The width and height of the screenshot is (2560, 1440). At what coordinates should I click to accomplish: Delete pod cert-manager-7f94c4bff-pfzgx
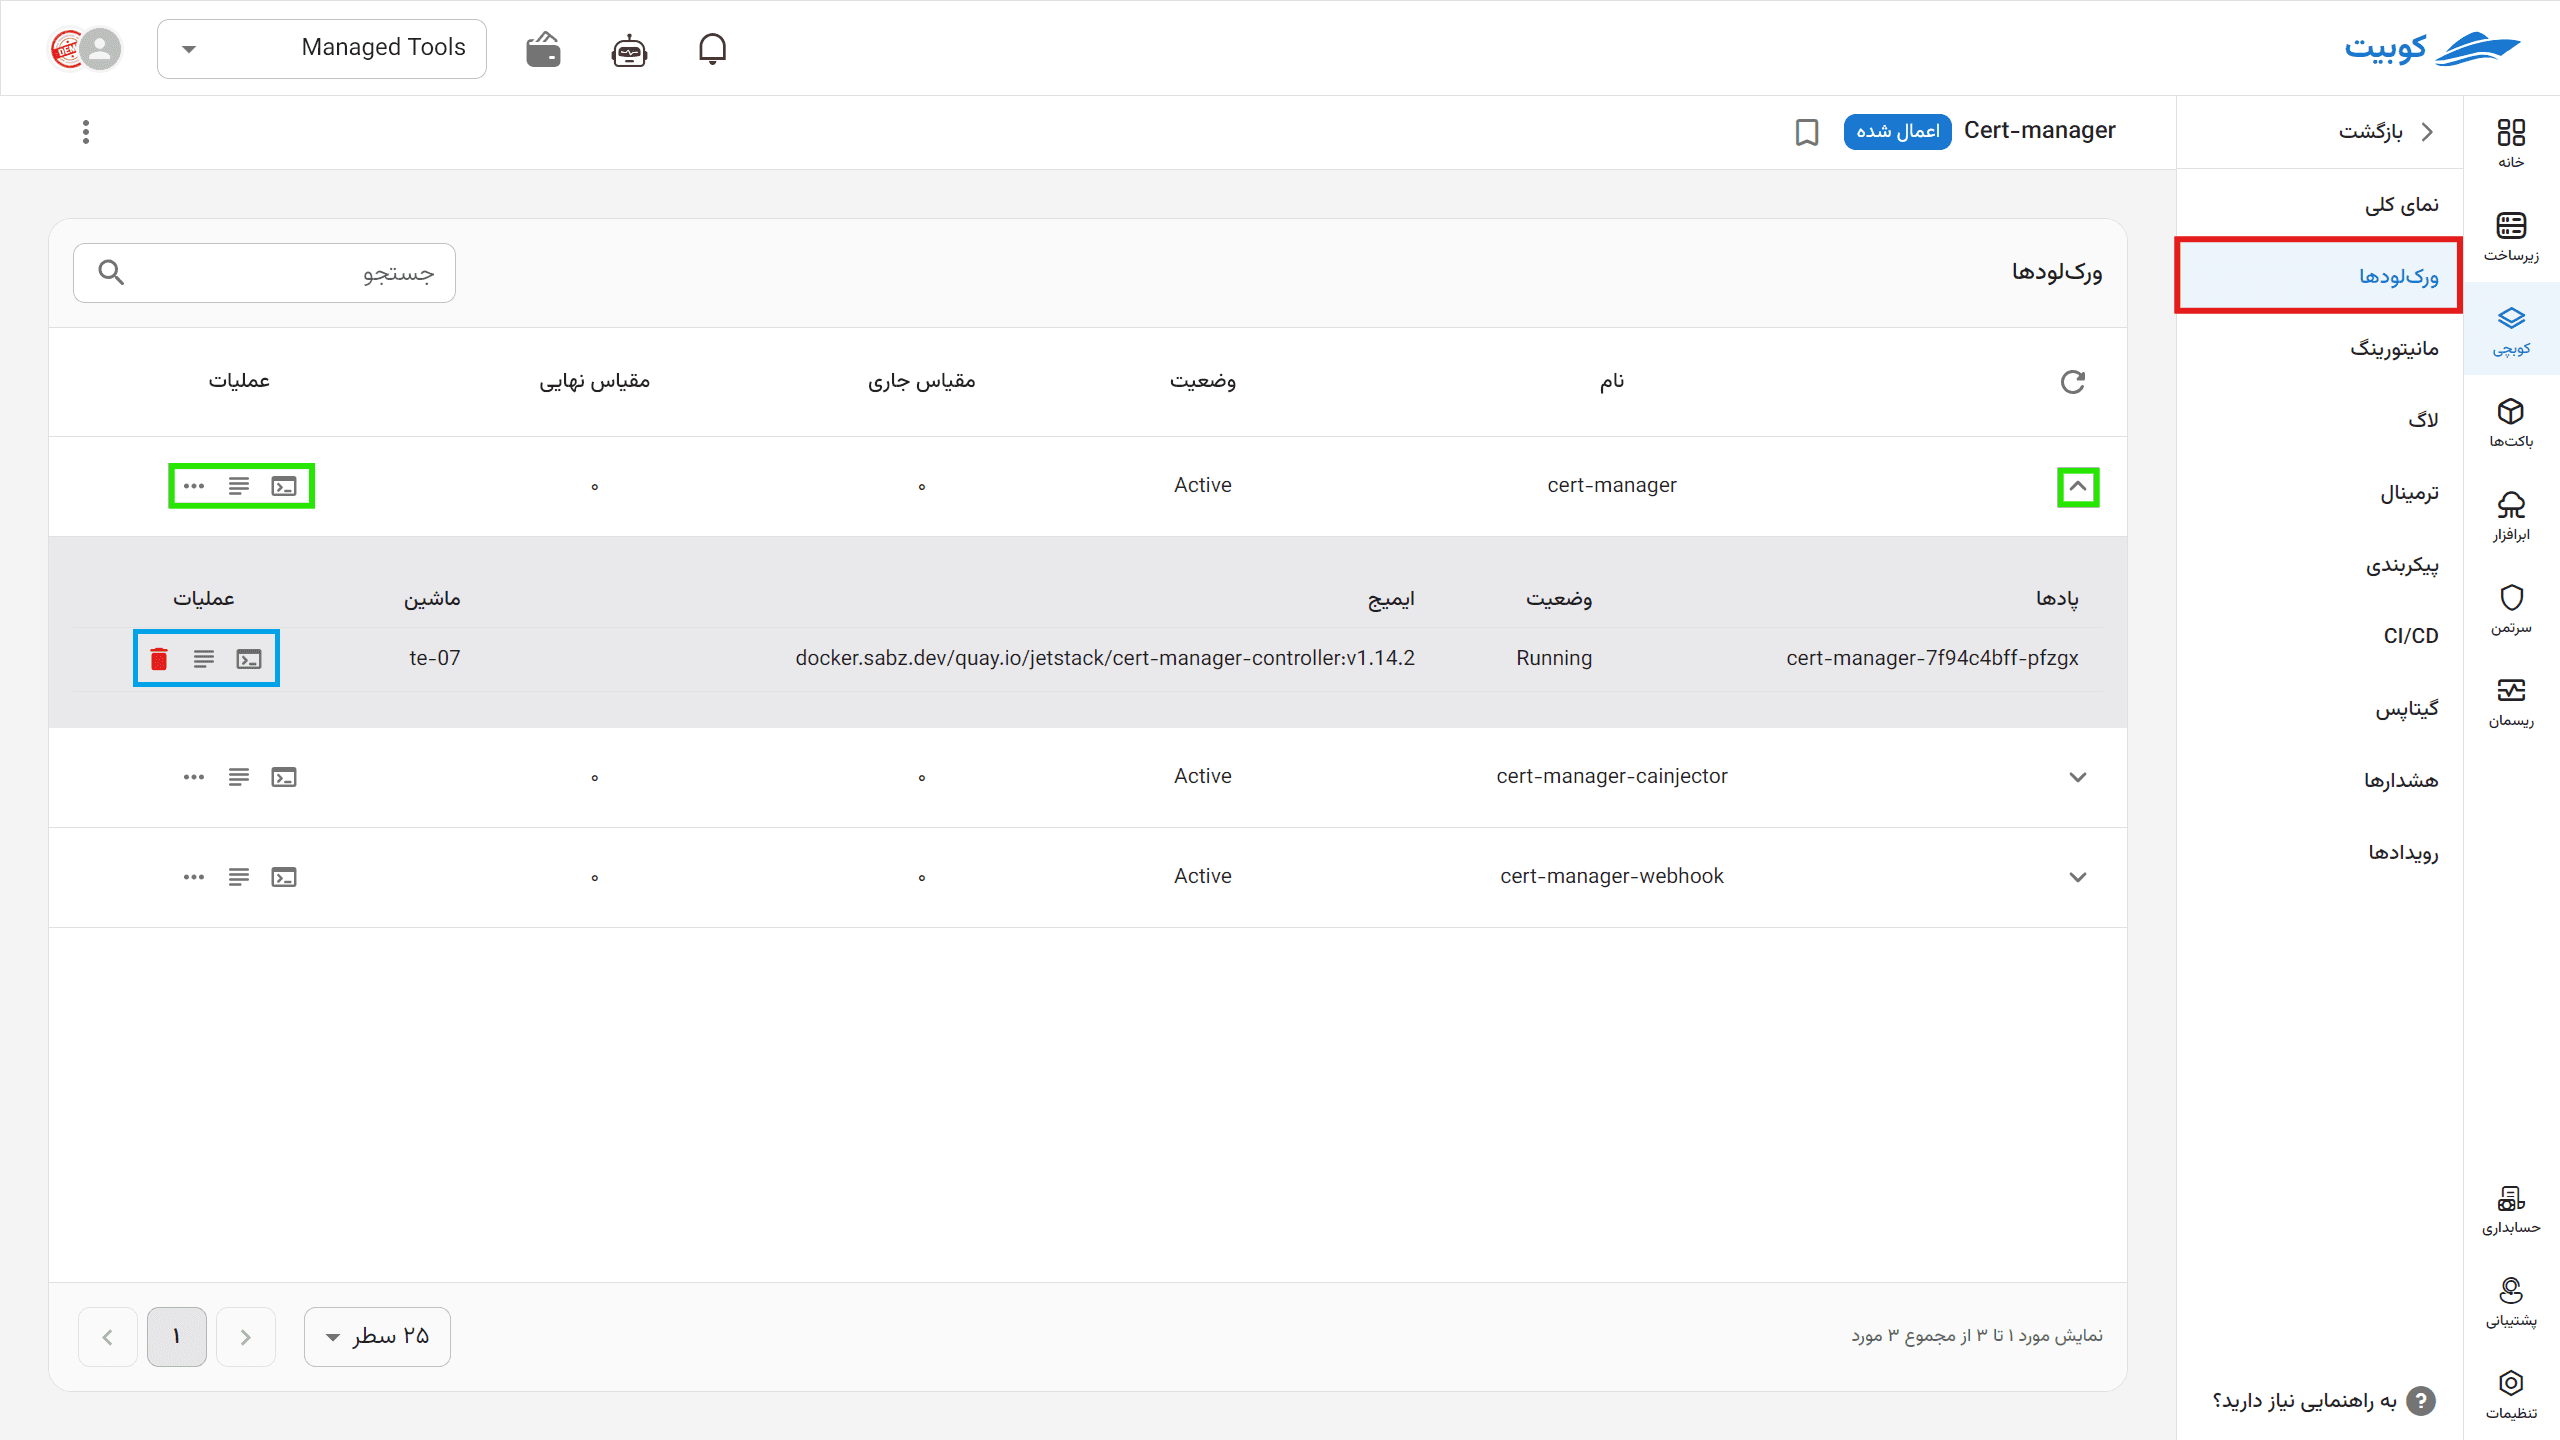pos(158,659)
